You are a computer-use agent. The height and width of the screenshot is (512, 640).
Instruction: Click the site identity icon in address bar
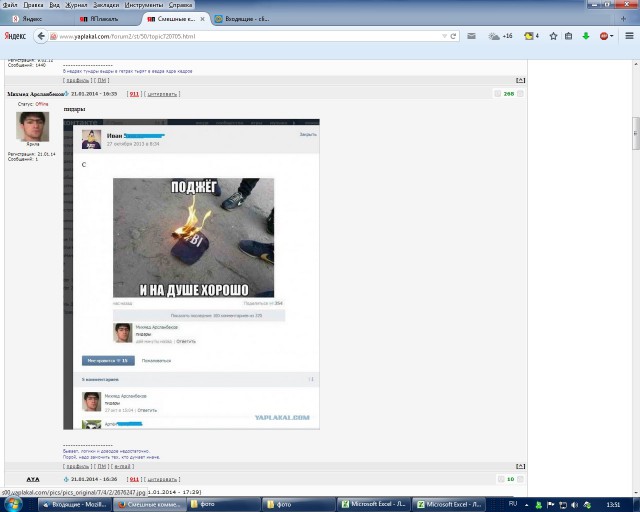tap(53, 36)
